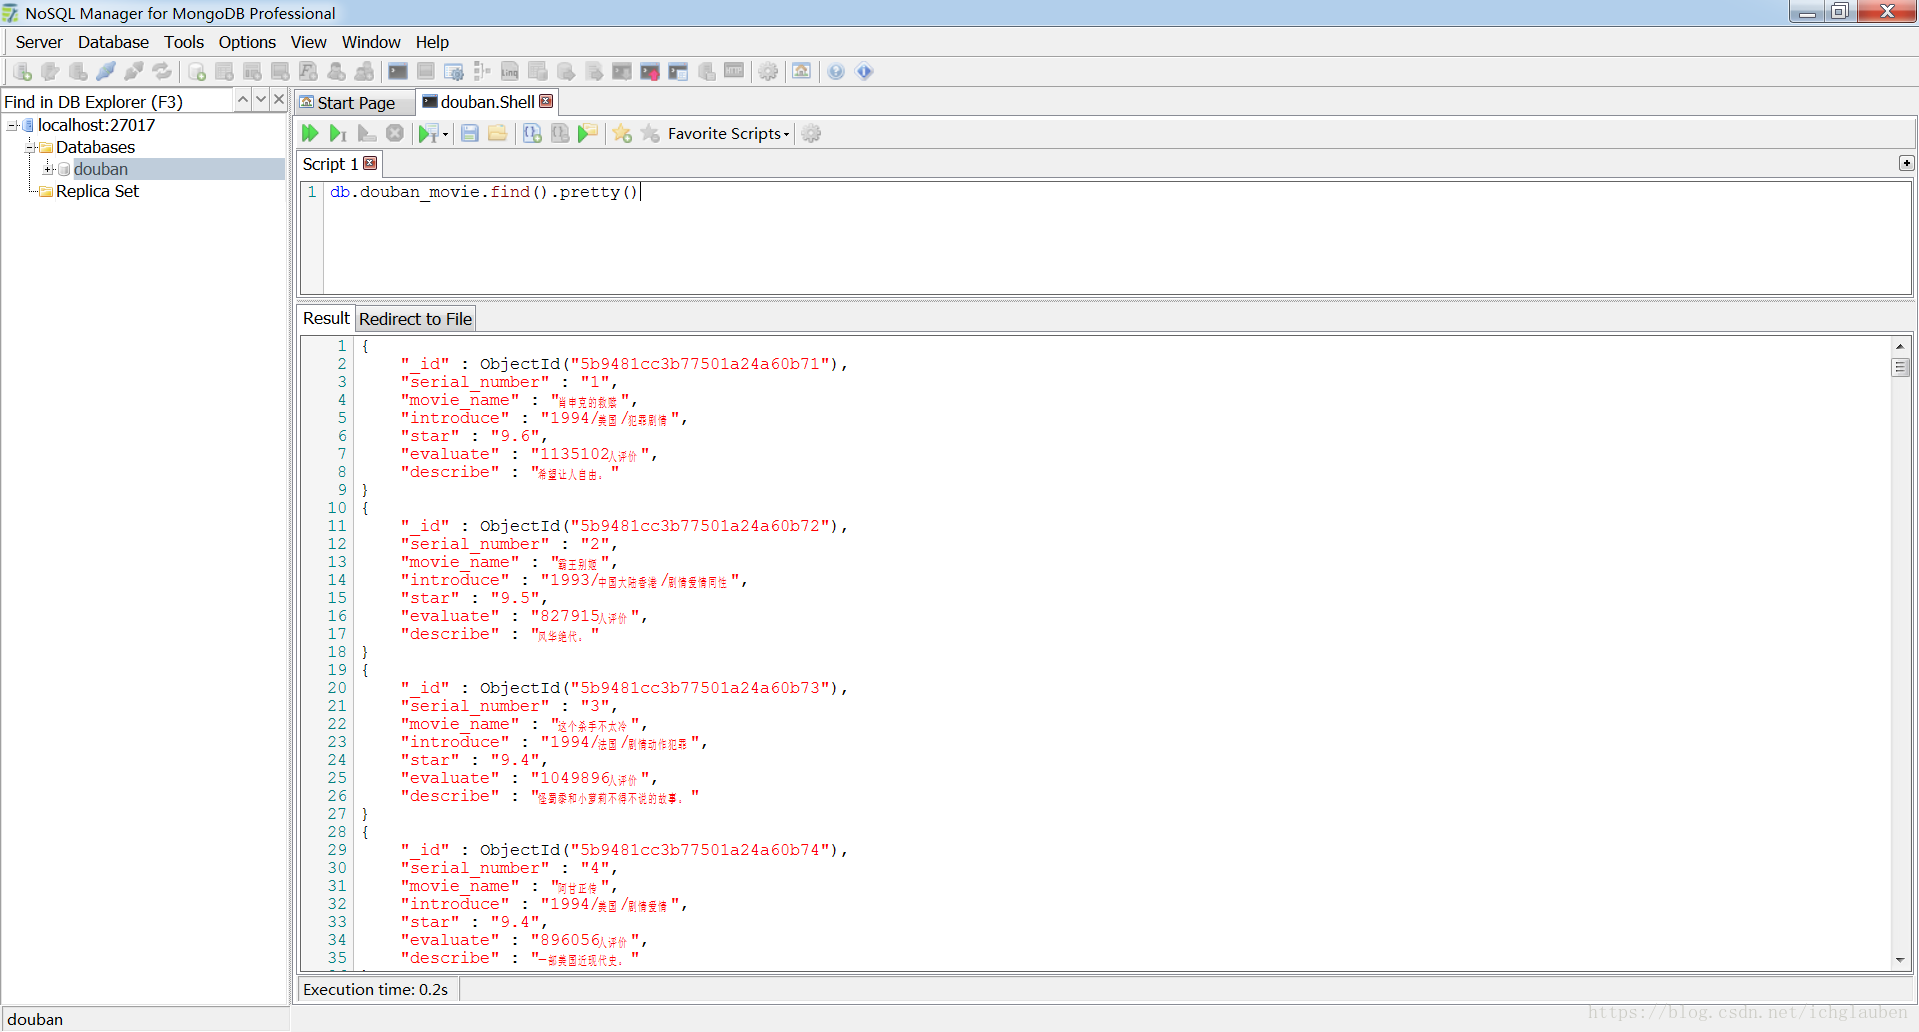Open the Server menu
This screenshot has height=1032, width=1919.
point(39,42)
